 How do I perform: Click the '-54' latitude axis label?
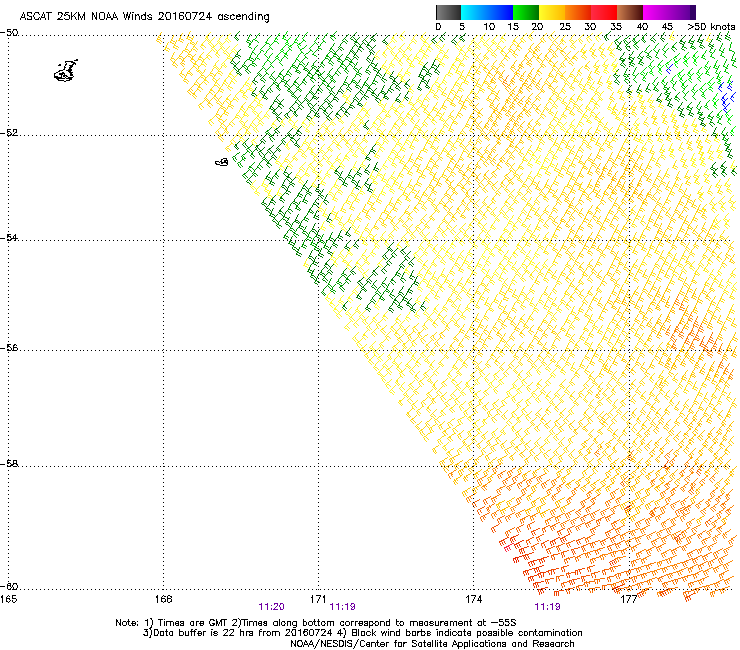coord(9,237)
